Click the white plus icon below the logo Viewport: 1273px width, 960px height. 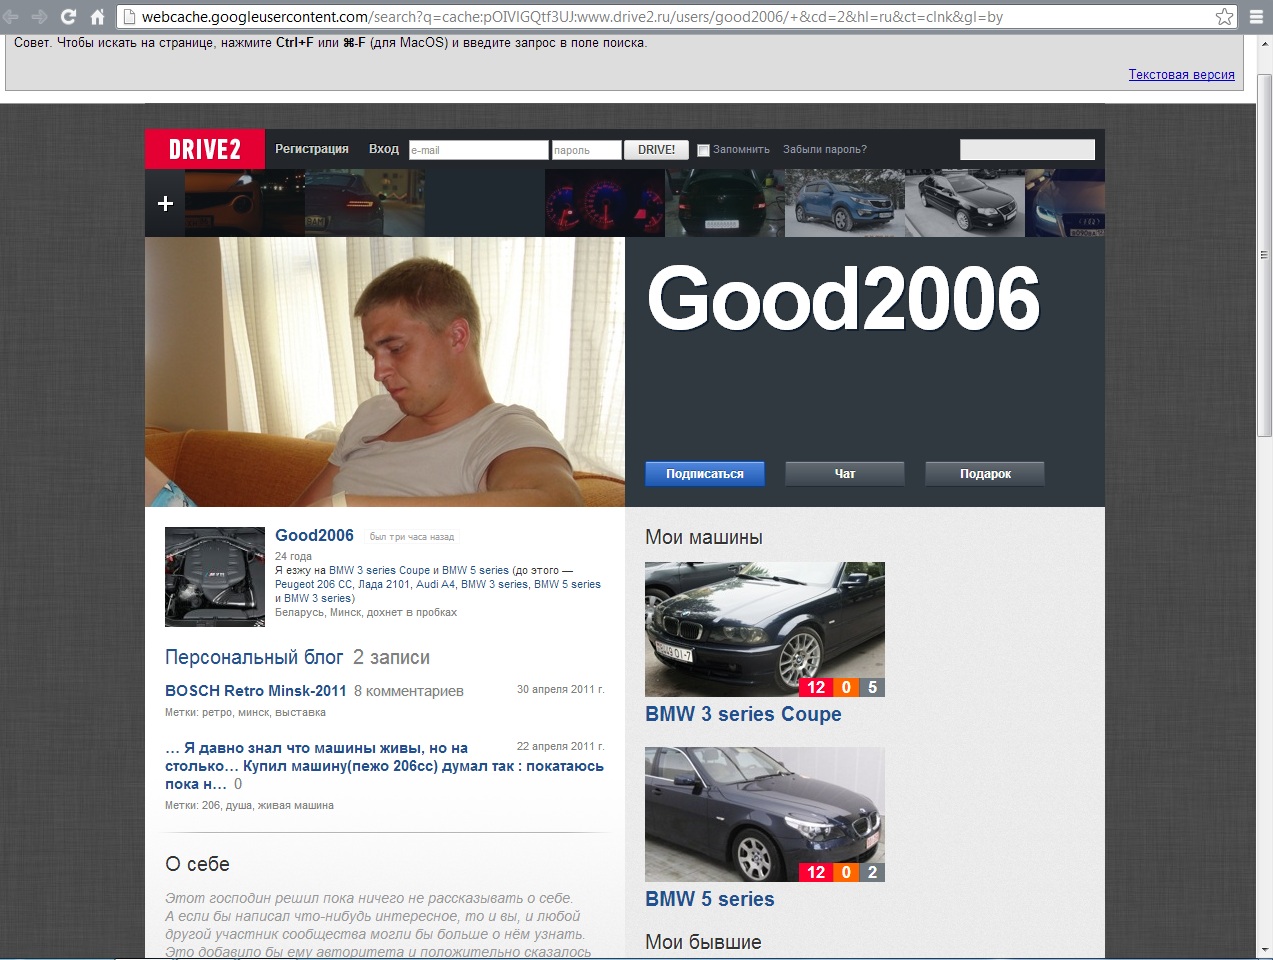point(165,203)
